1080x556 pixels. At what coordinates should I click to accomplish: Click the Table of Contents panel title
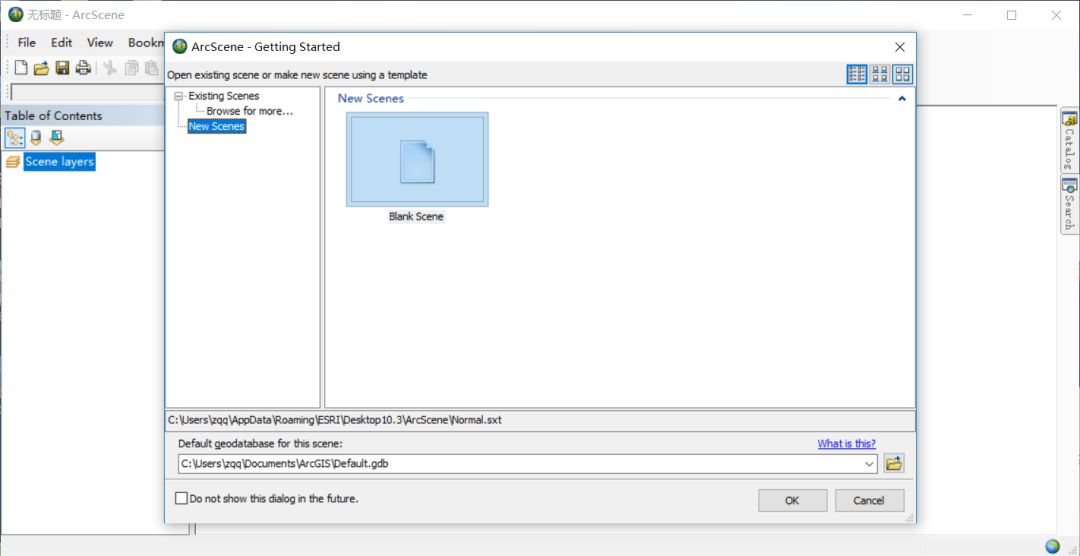[x=53, y=116]
